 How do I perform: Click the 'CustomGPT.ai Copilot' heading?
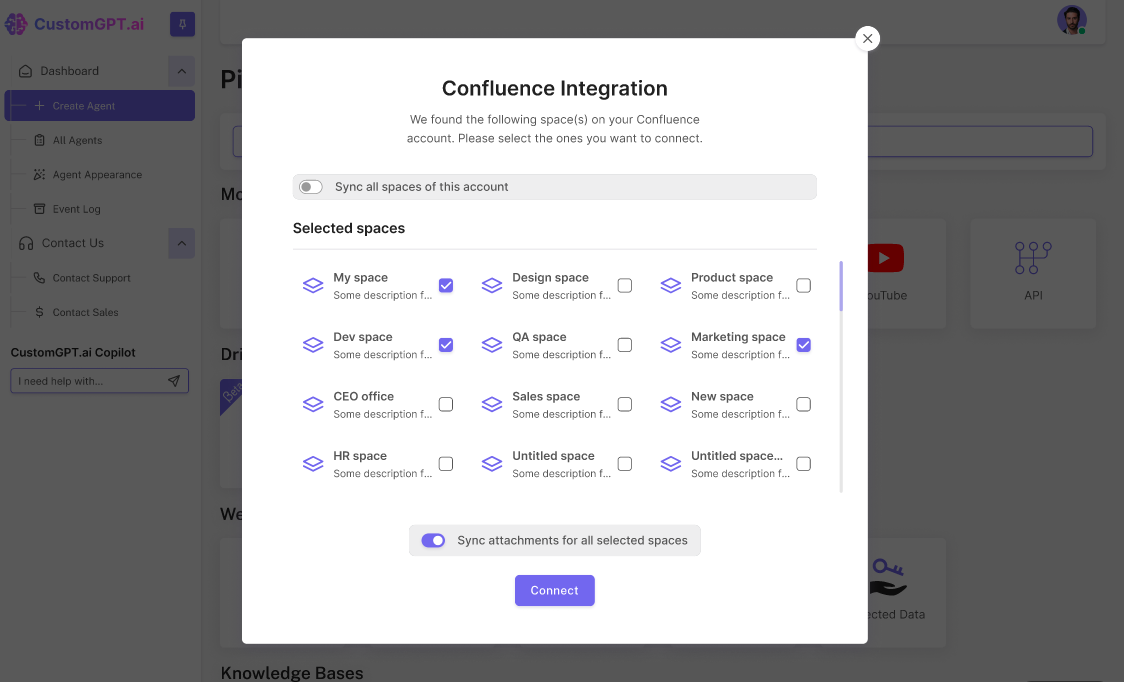[x=73, y=352]
